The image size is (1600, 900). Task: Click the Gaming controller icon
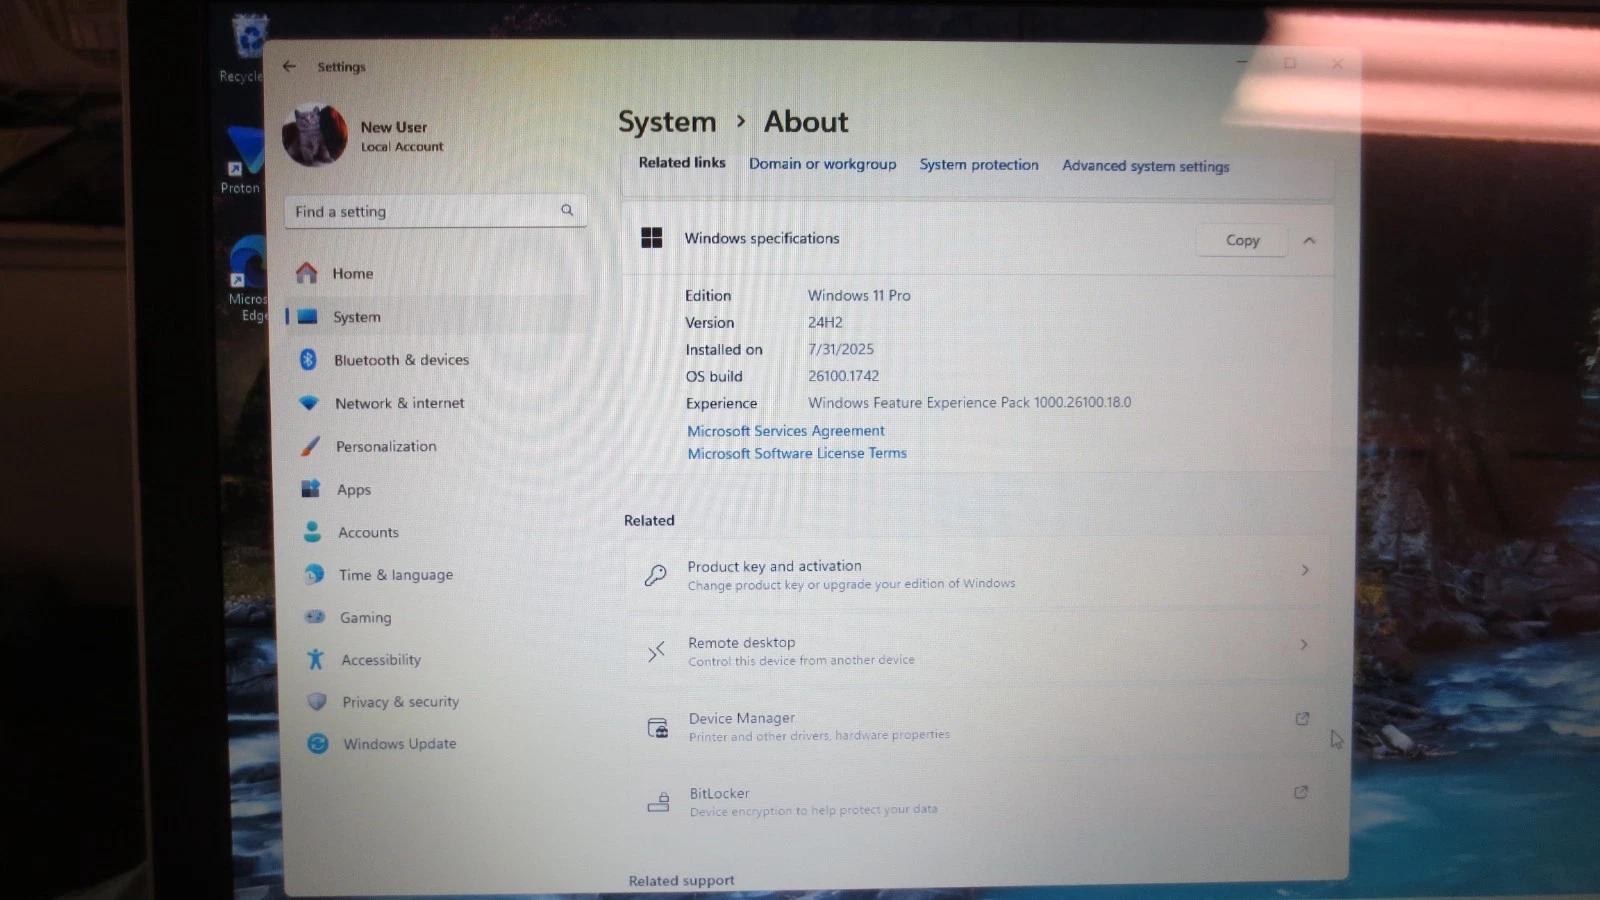(x=315, y=616)
